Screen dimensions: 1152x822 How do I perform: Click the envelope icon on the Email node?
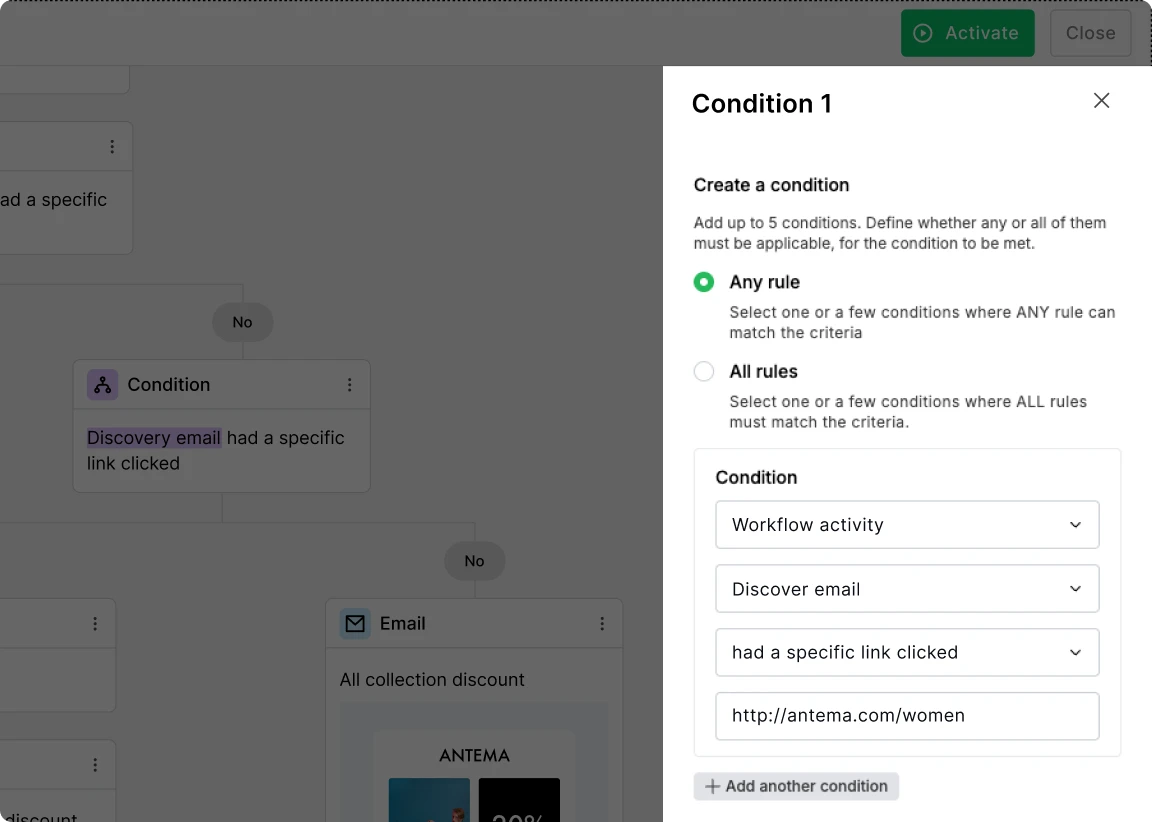point(355,623)
